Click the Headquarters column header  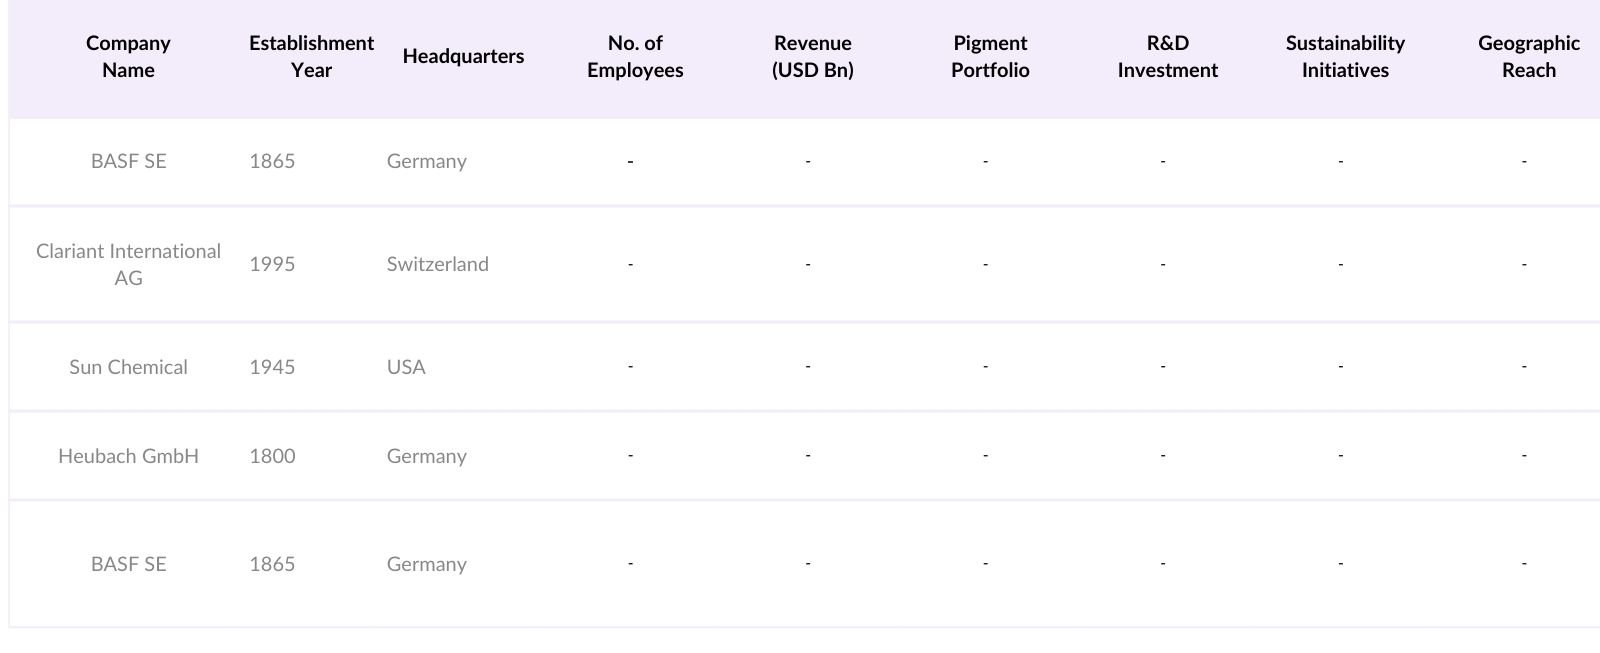(x=463, y=57)
